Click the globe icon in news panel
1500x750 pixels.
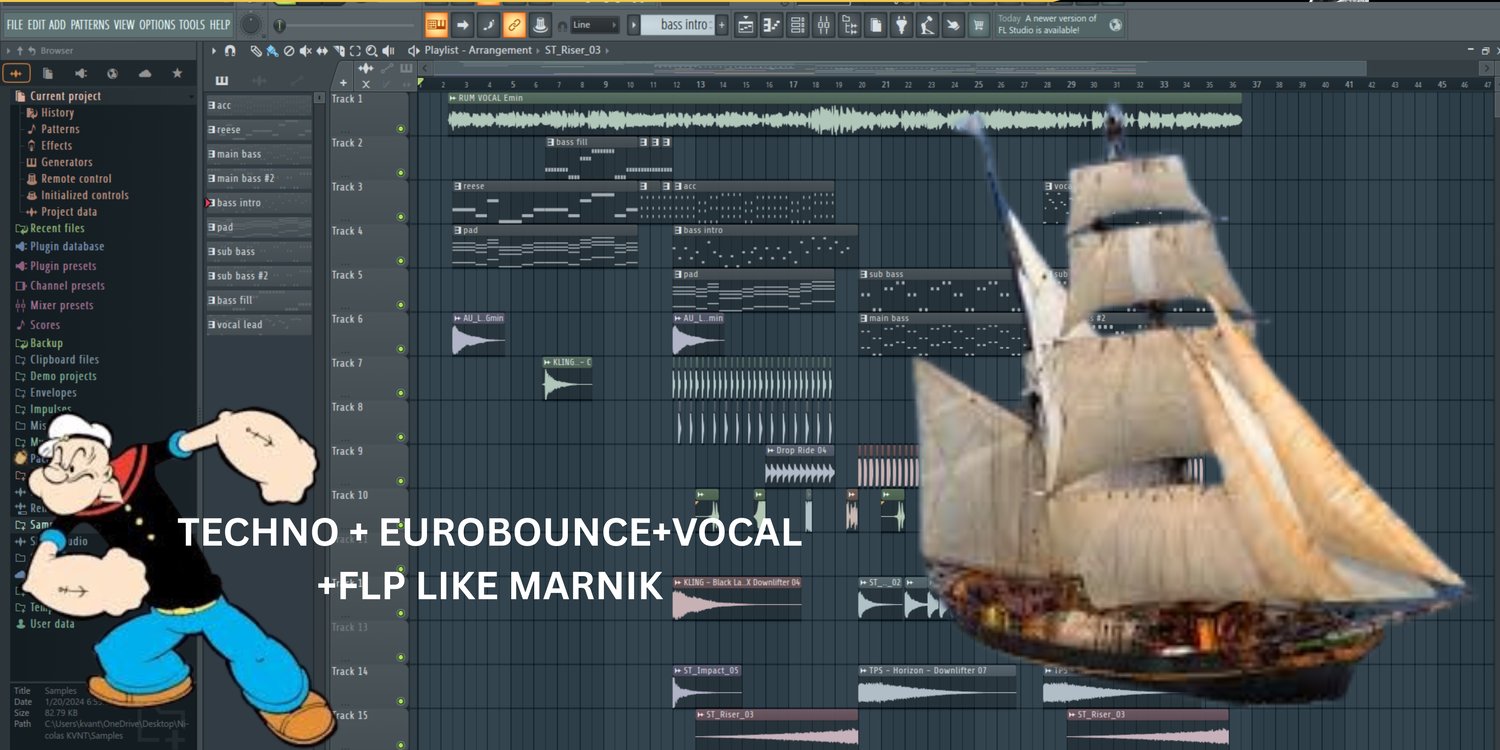tap(1115, 25)
